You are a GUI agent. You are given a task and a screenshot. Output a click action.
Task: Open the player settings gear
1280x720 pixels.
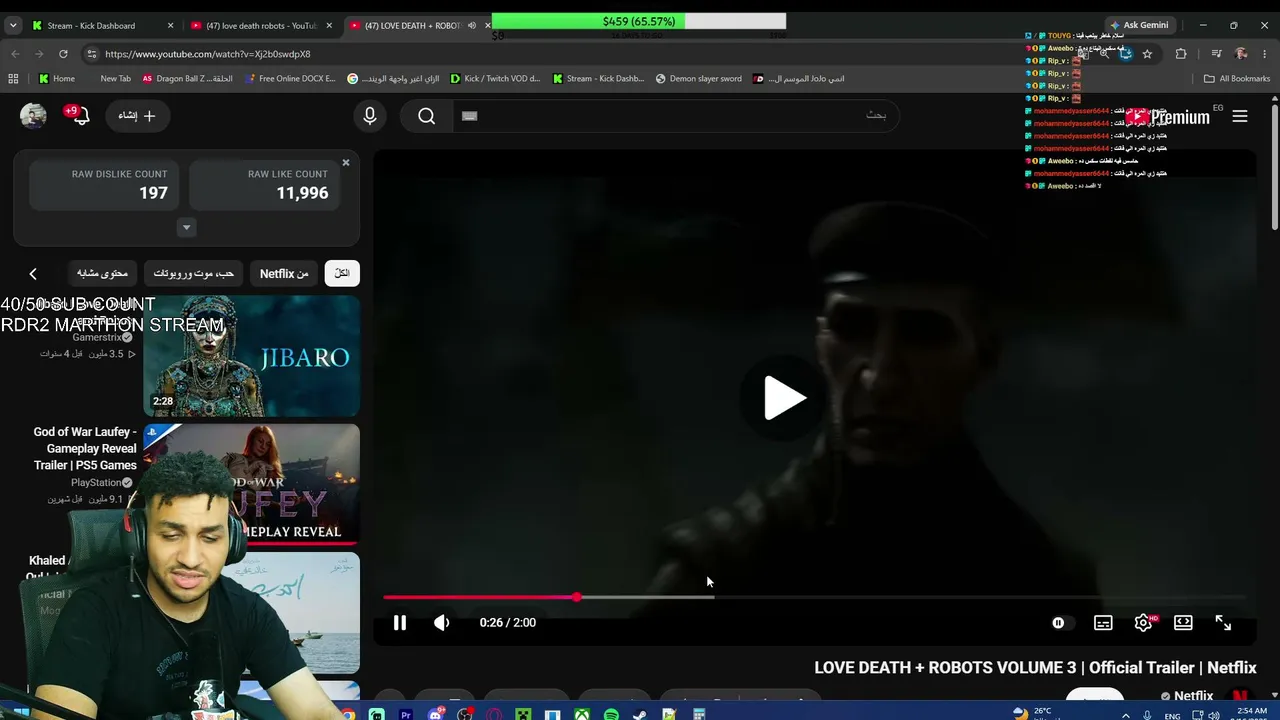[1143, 623]
